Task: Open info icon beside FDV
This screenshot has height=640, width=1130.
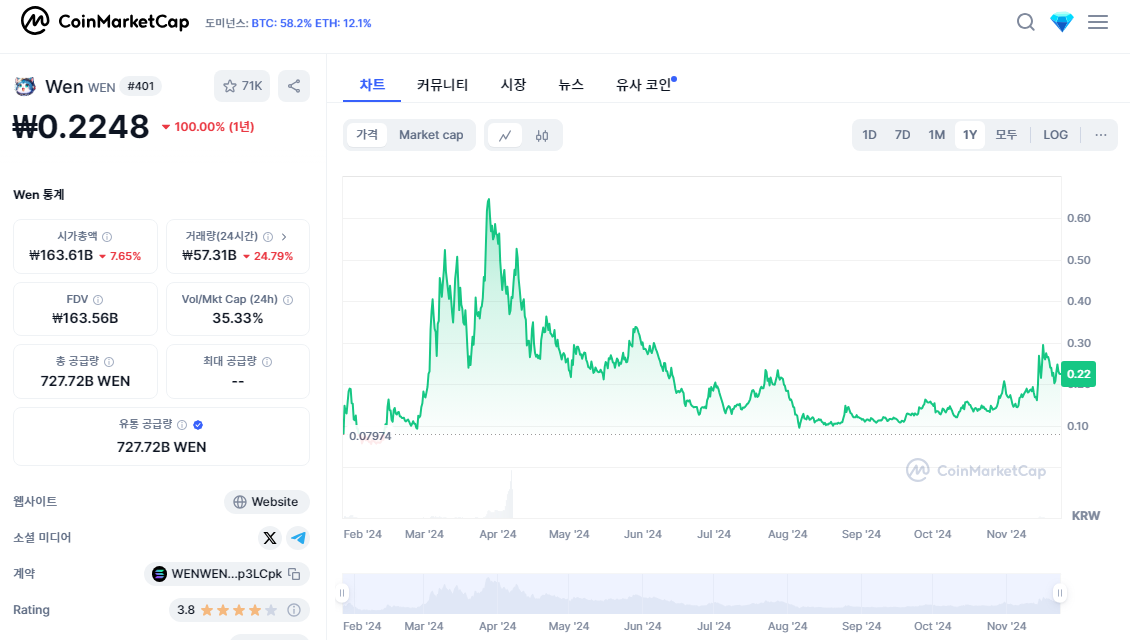Action: (98, 300)
